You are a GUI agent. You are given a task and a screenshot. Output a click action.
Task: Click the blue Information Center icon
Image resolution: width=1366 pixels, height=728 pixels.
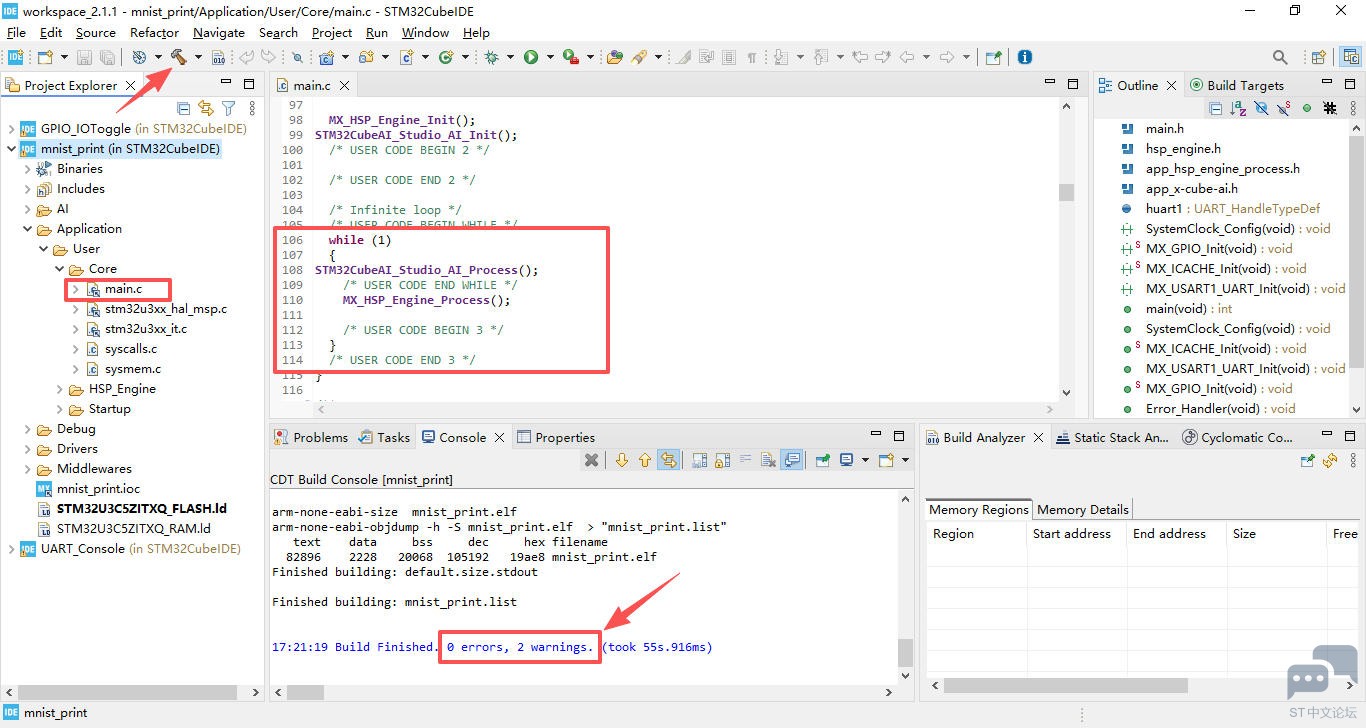(x=1024, y=57)
